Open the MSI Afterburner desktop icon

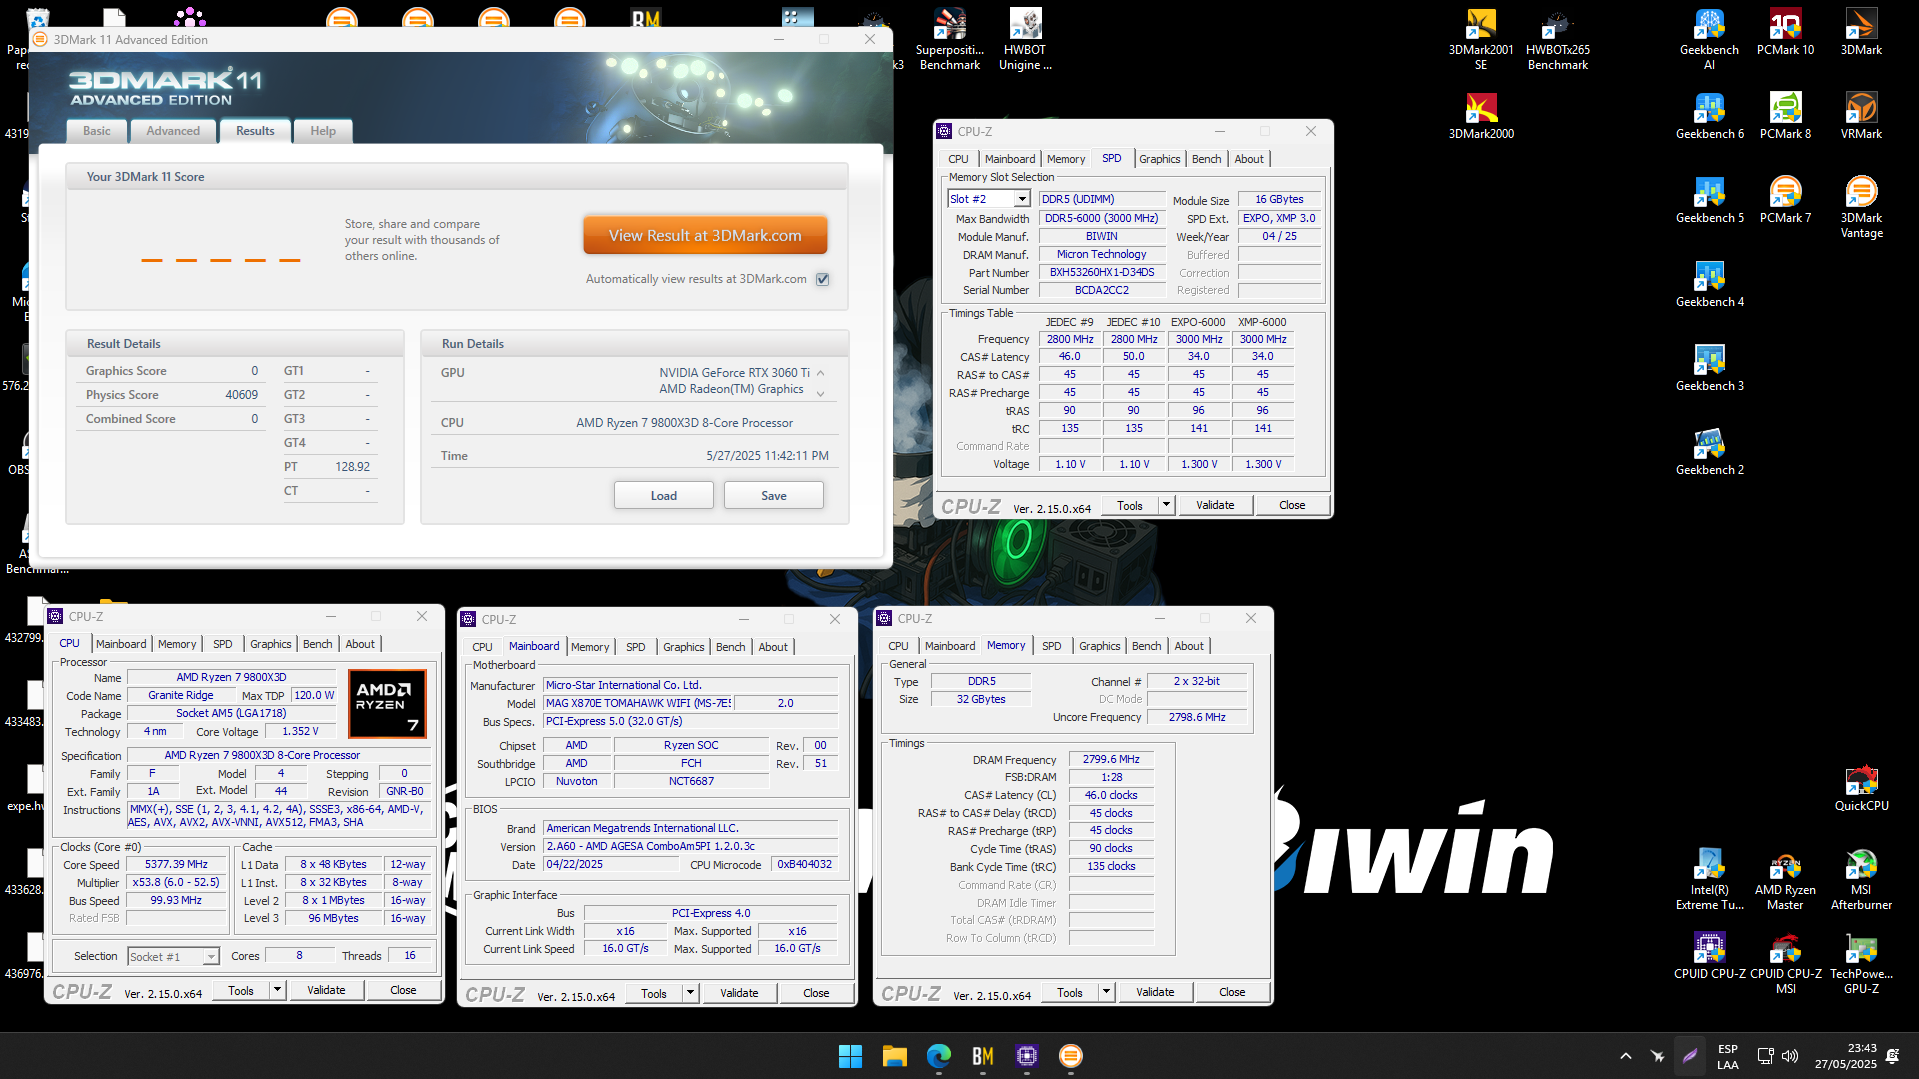coord(1861,879)
